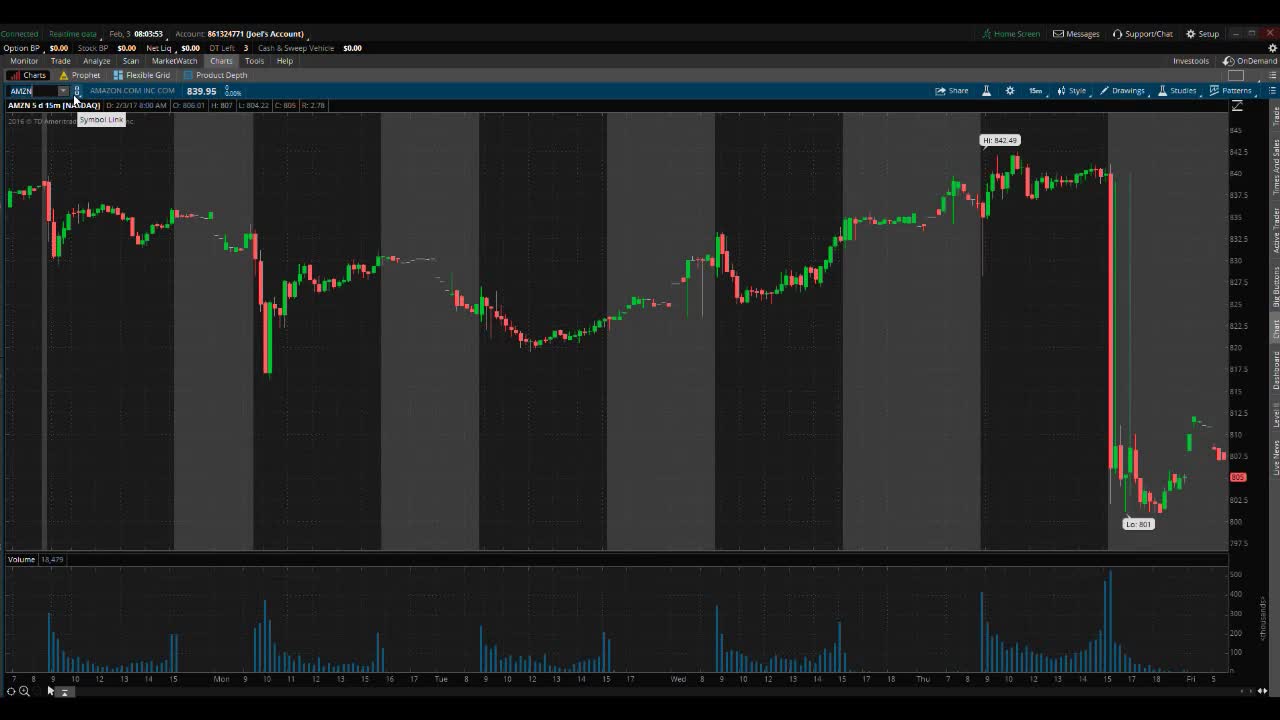This screenshot has width=1280, height=720.
Task: Open the Investools link
Action: (x=1191, y=61)
